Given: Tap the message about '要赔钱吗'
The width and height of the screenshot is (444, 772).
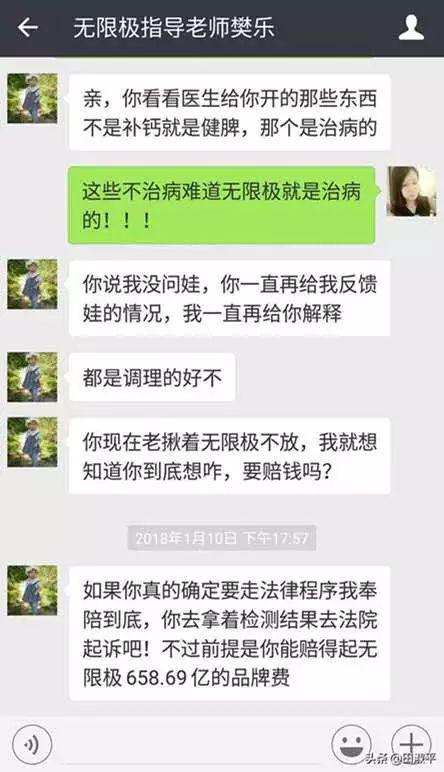Looking at the screenshot, I should 229,456.
